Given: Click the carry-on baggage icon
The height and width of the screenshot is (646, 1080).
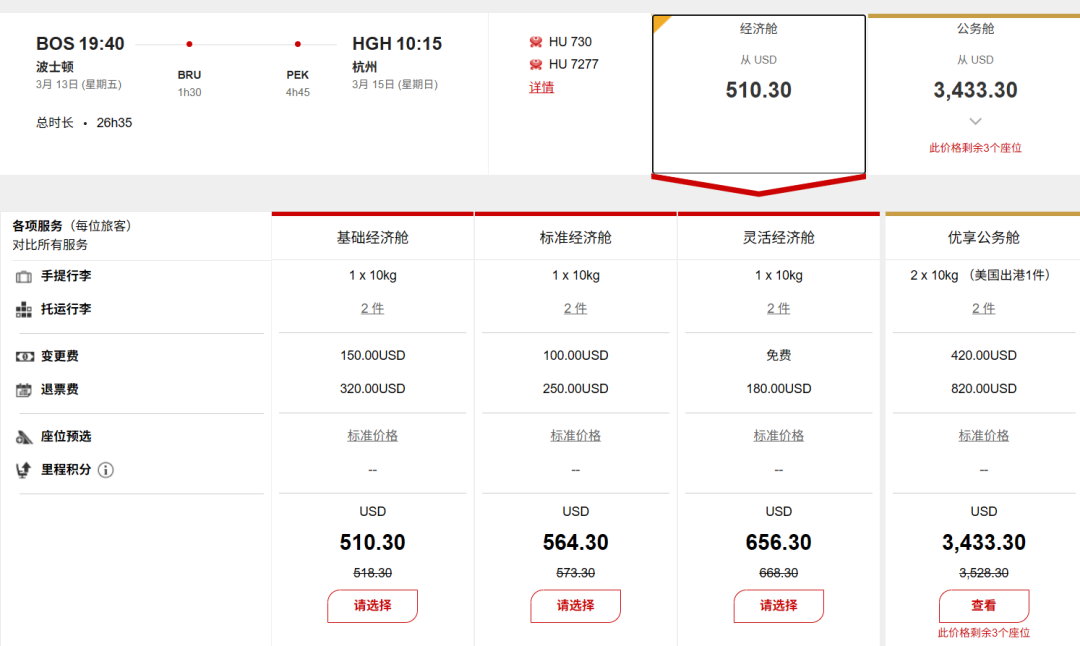Looking at the screenshot, I should pyautogui.click(x=24, y=276).
